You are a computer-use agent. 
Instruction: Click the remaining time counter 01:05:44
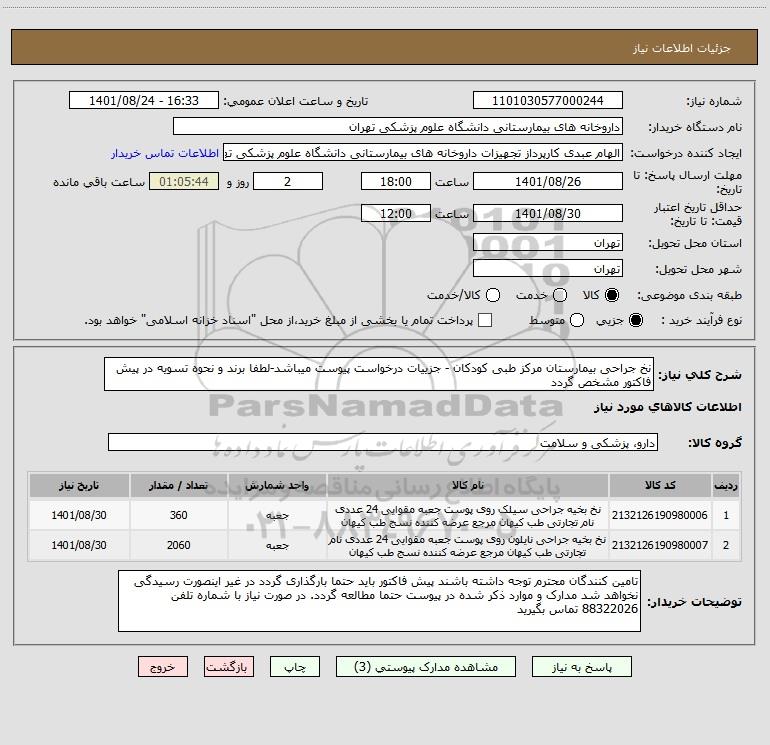point(184,181)
